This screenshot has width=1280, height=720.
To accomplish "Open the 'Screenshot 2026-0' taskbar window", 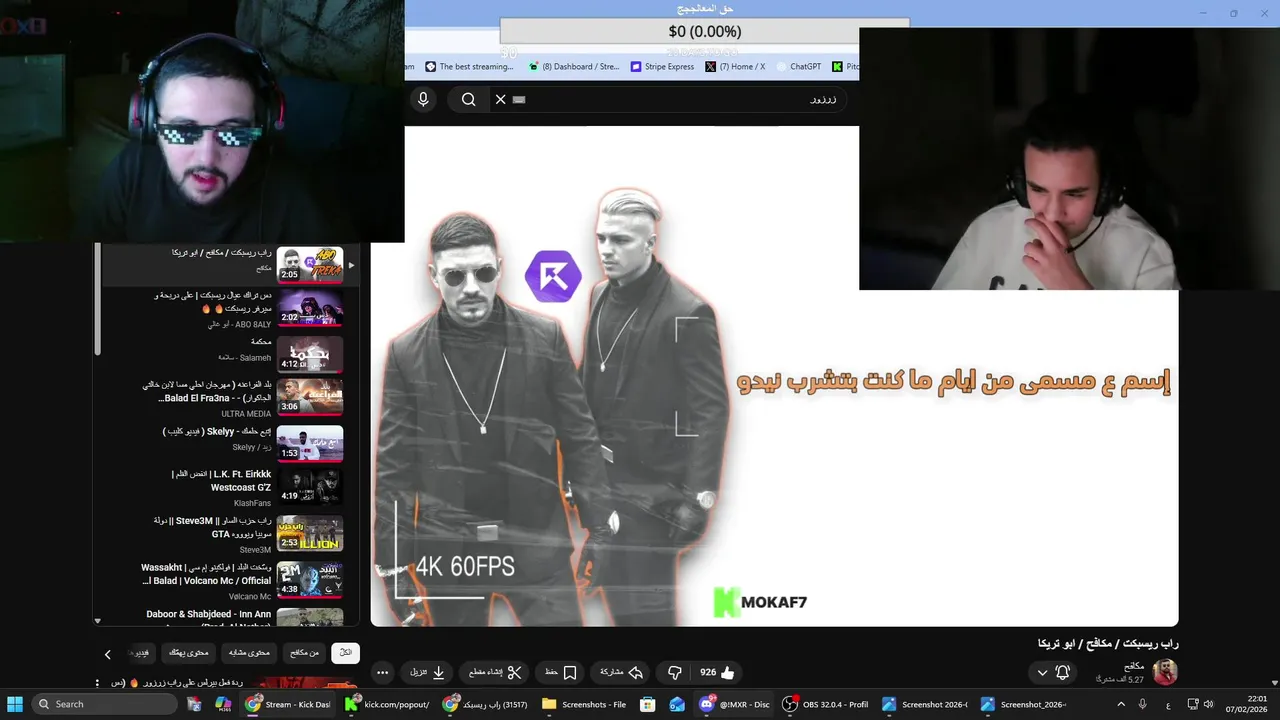I will tap(925, 704).
